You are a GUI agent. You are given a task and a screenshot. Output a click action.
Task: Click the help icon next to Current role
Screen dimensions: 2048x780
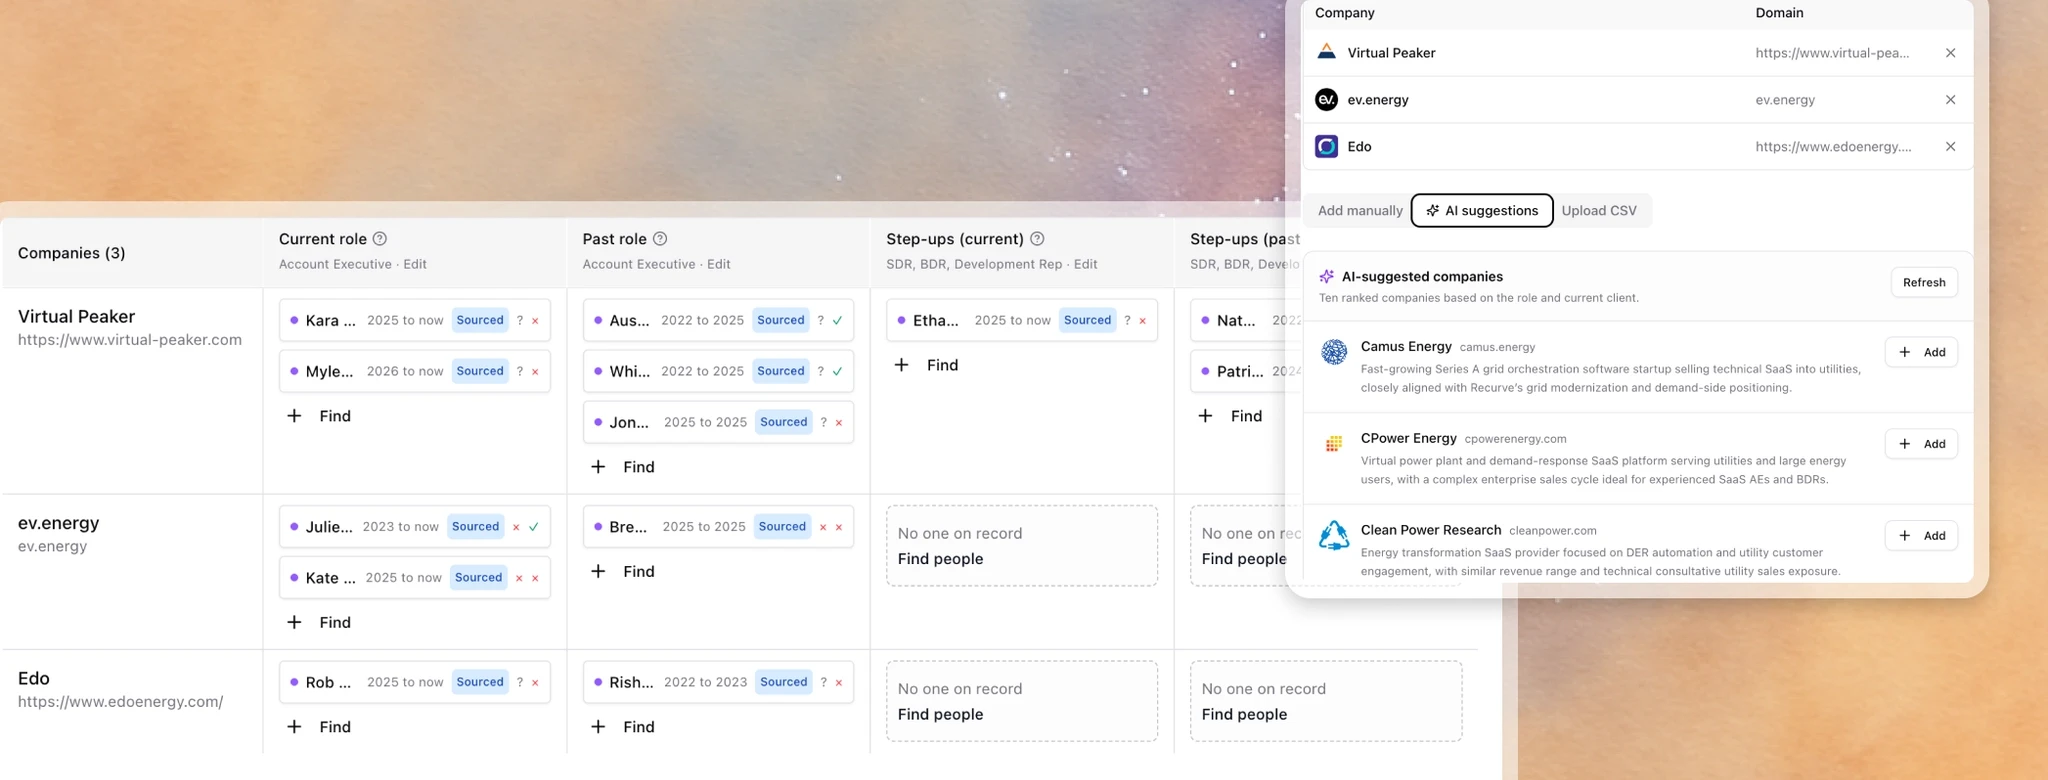(380, 239)
